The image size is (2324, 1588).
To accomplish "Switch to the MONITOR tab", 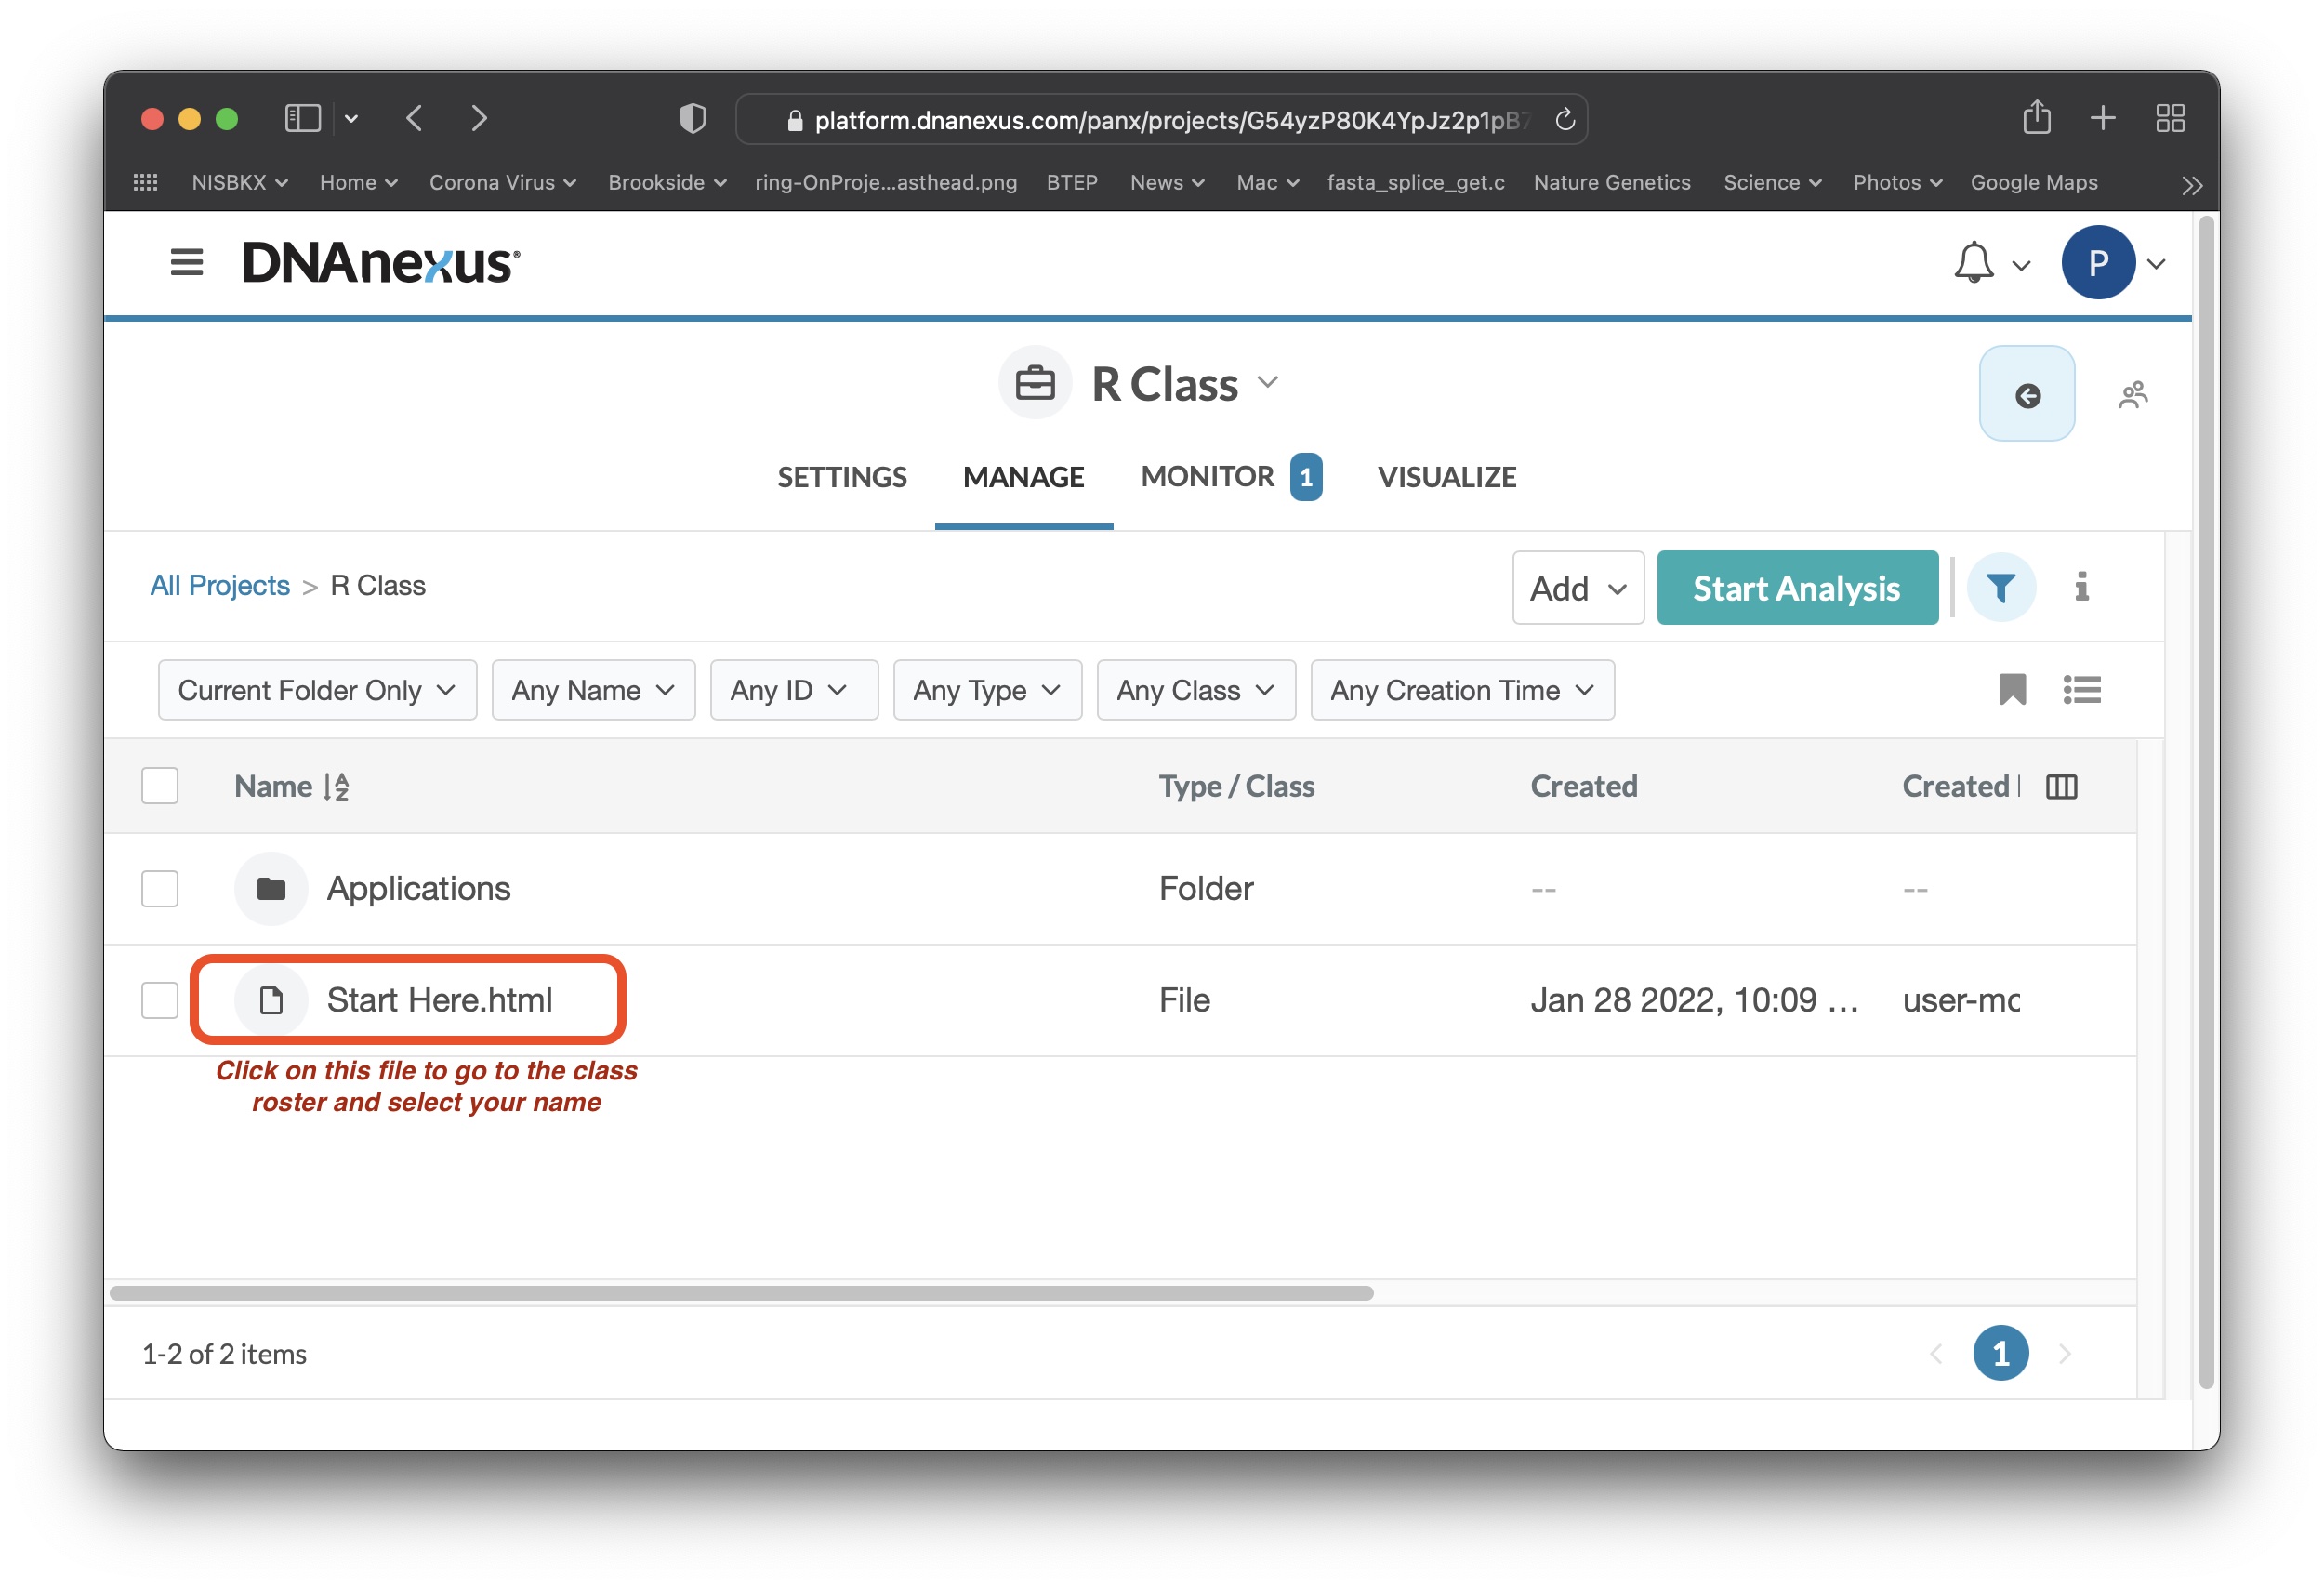I will 1207,477.
